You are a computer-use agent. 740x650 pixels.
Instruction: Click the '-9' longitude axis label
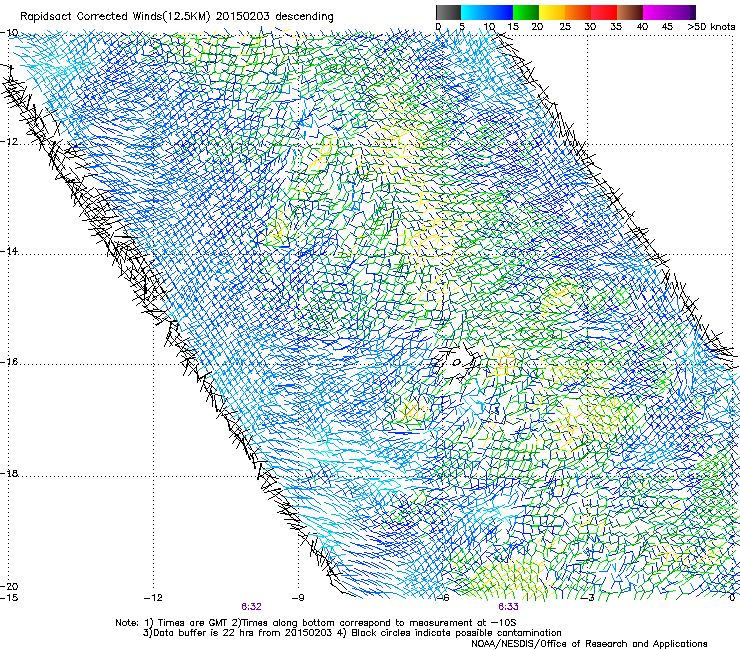tap(298, 598)
